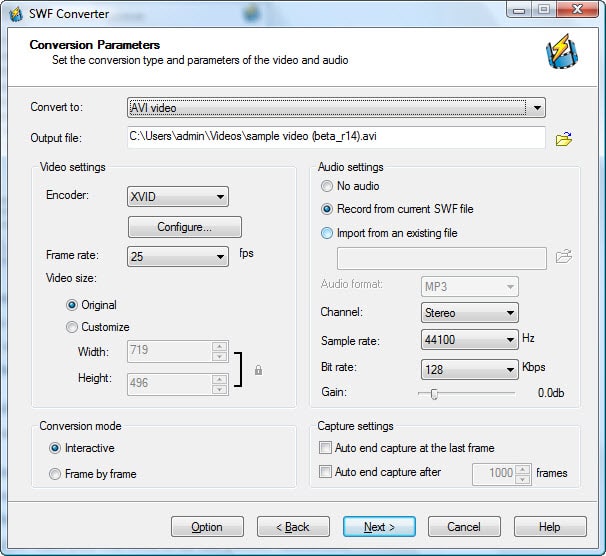This screenshot has width=606, height=556.
Task: Click the Output file path field
Action: tap(336, 137)
